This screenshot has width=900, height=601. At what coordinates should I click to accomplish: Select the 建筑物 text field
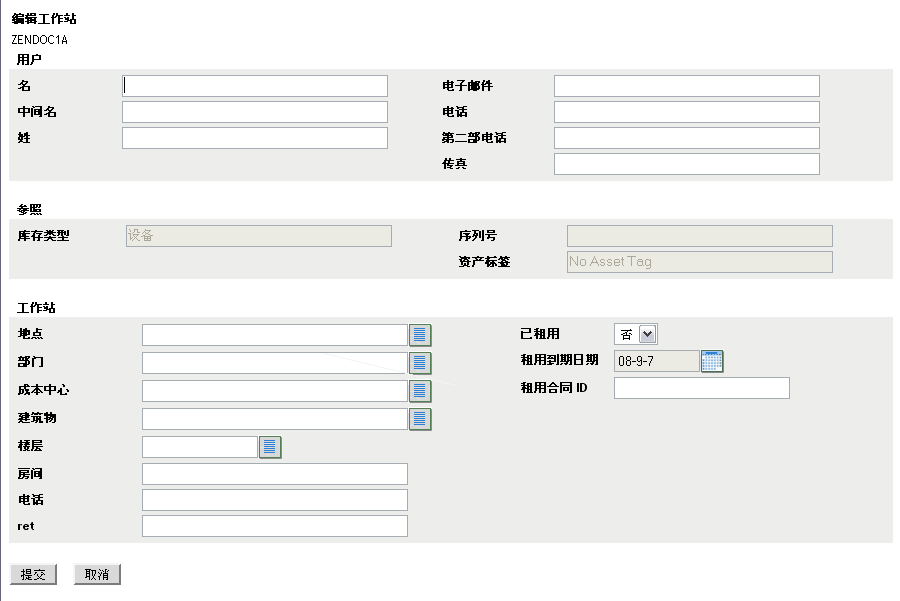(x=275, y=419)
